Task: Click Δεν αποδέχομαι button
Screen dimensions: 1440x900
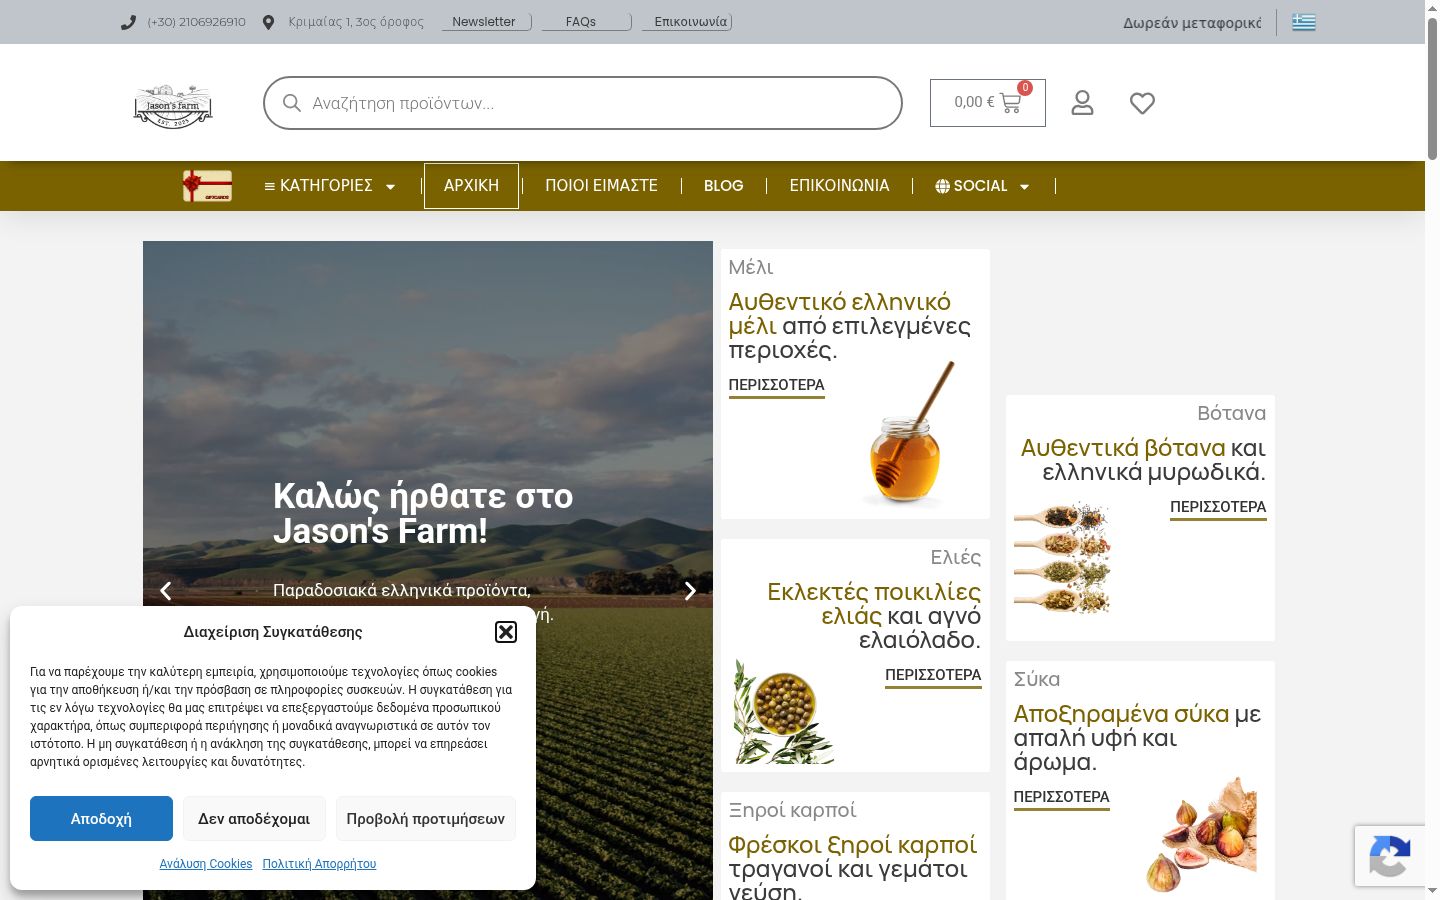Action: coord(254,818)
